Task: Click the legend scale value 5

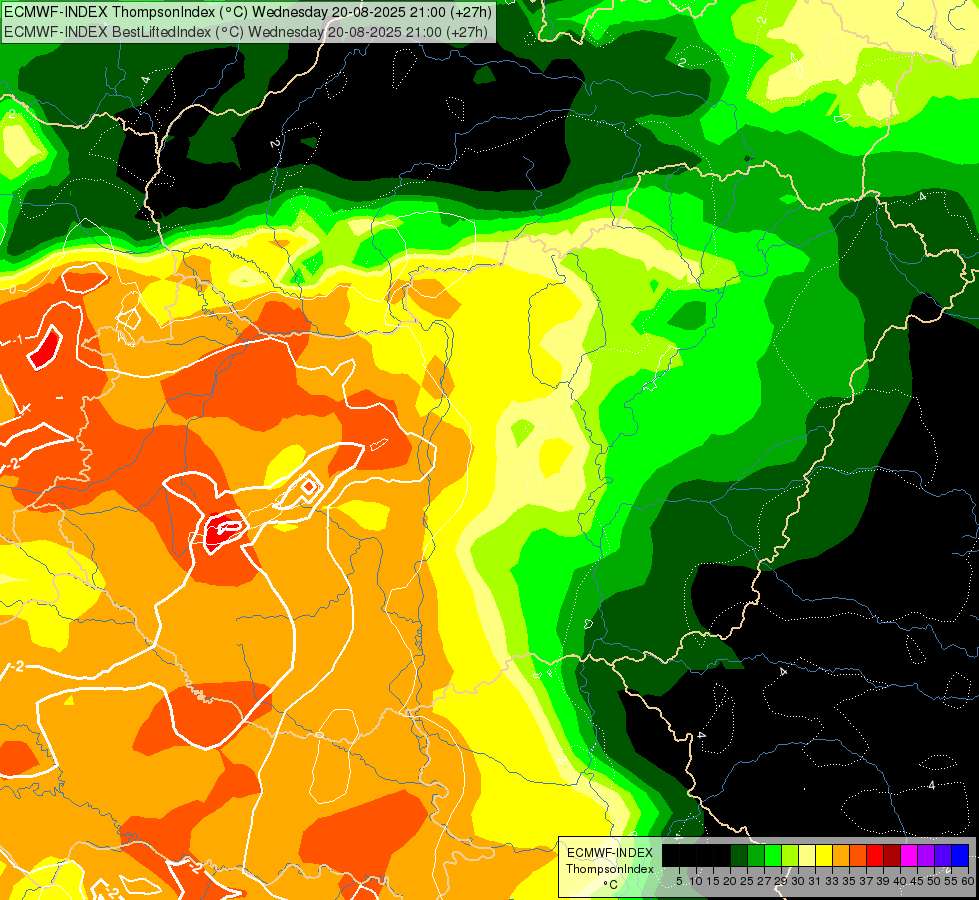Action: [x=679, y=881]
